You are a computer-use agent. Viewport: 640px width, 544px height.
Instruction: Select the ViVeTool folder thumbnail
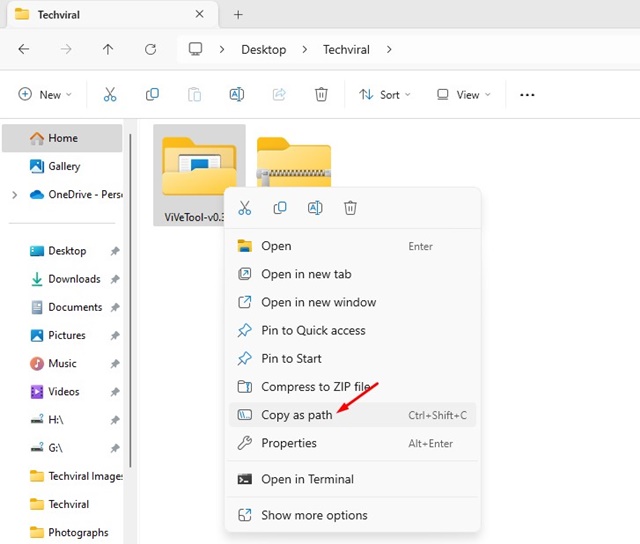pos(199,167)
